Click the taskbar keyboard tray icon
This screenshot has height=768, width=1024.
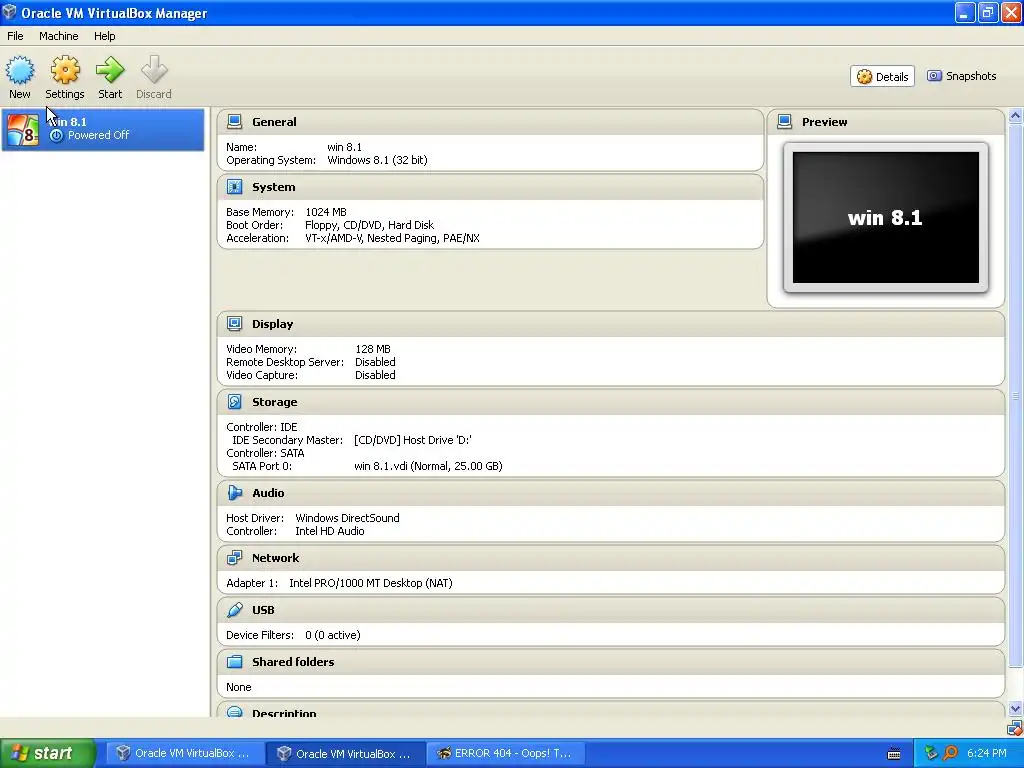(x=894, y=754)
